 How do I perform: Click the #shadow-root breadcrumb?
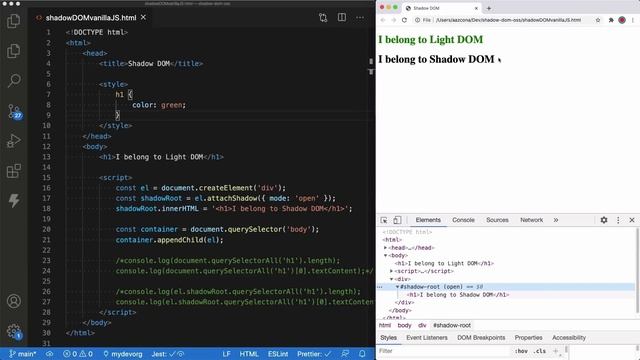(x=452, y=325)
